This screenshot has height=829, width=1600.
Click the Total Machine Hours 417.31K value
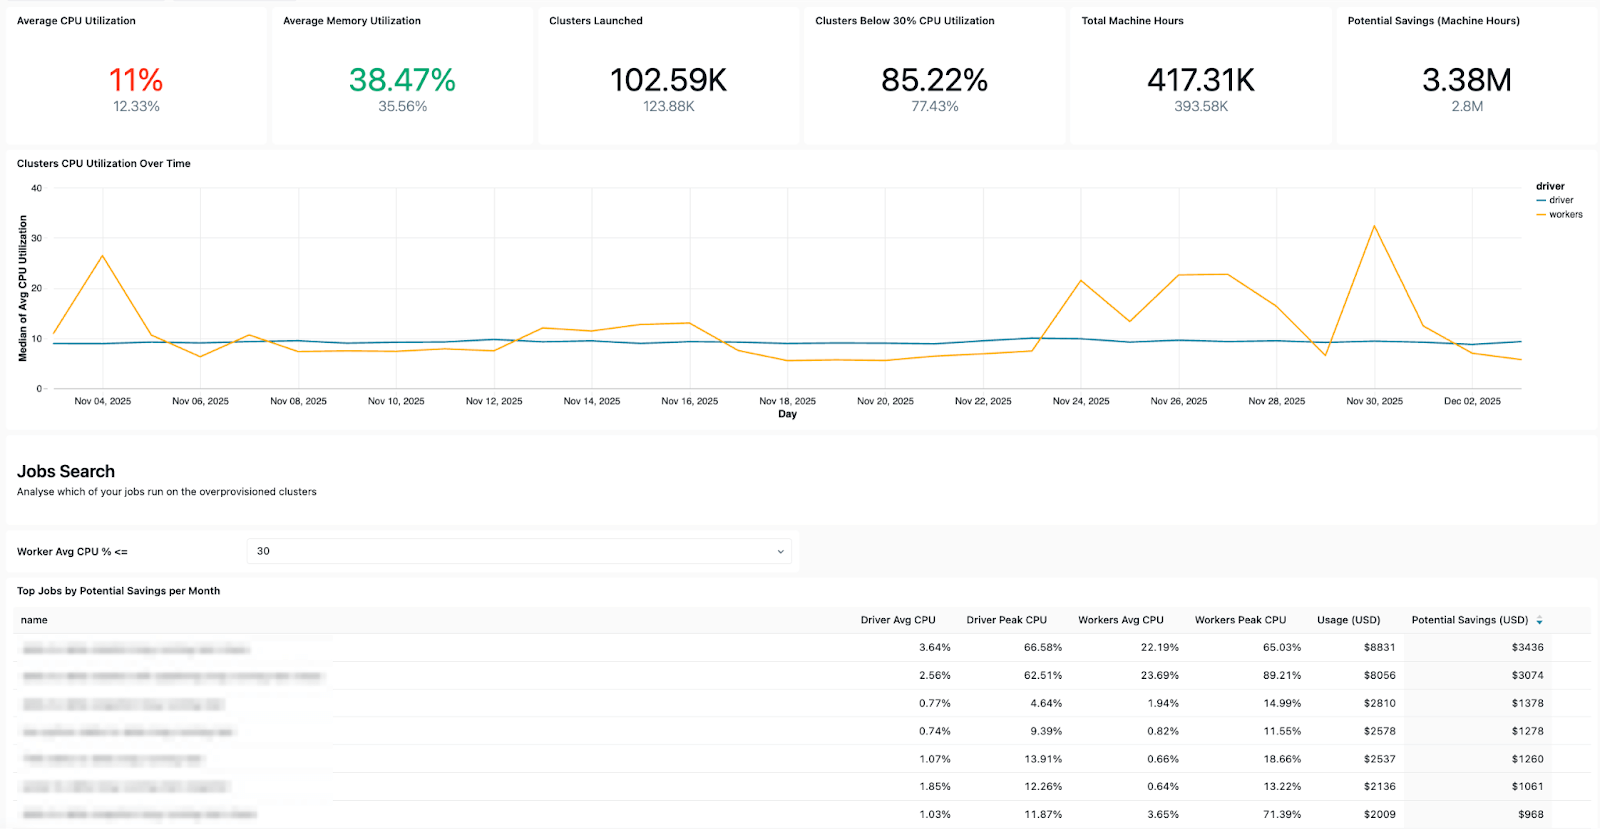1200,80
